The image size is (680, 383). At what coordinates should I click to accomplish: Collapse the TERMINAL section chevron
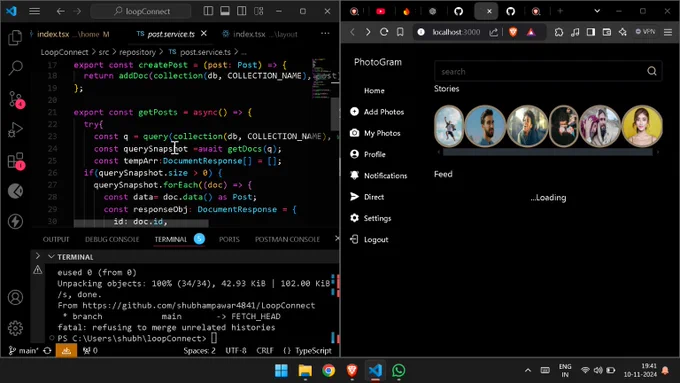[x=51, y=257]
